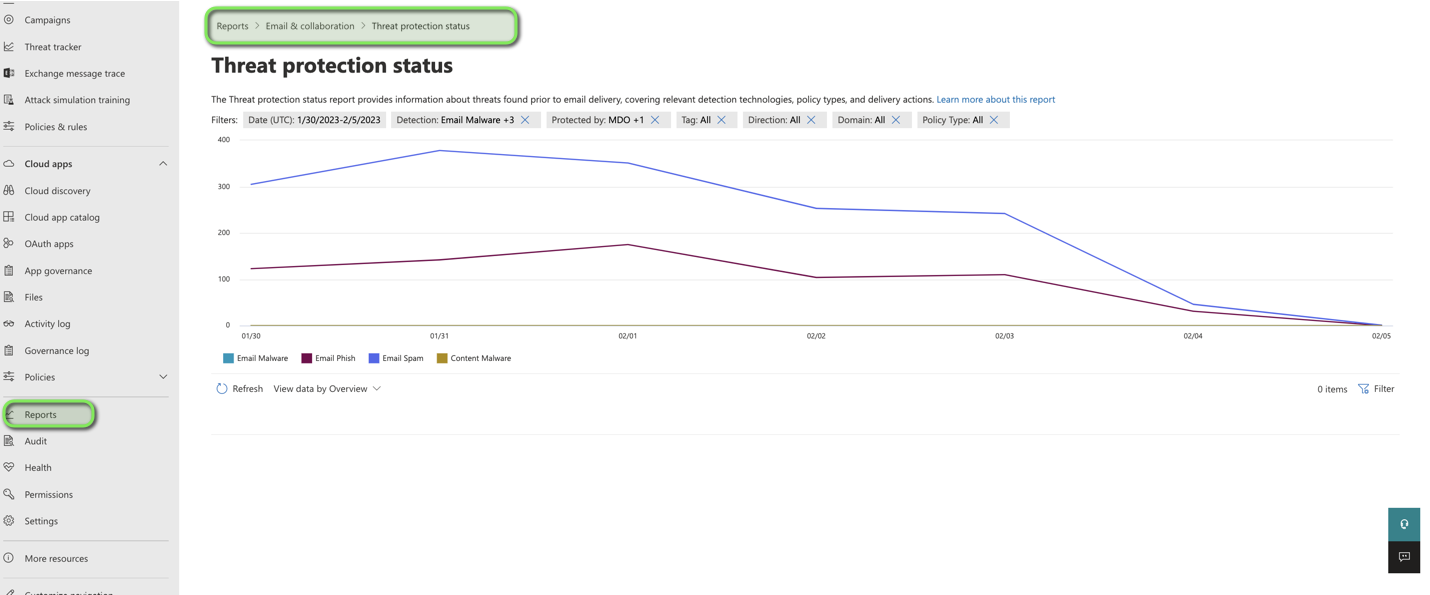Remove the Direction: All filter

point(811,120)
